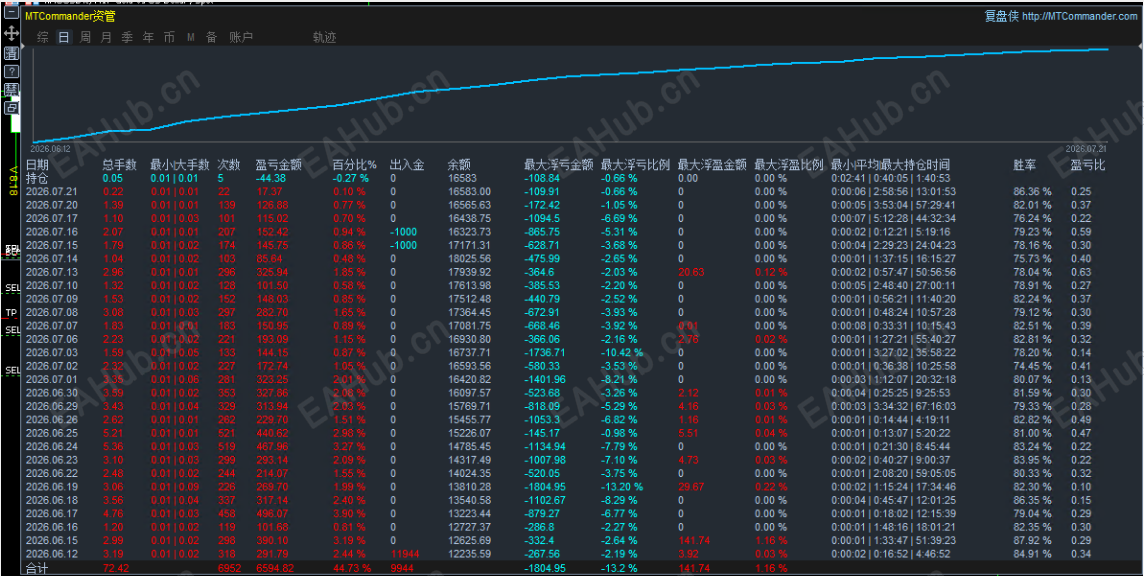
Task: Click the 合计 totals row label
Action: tap(38, 567)
